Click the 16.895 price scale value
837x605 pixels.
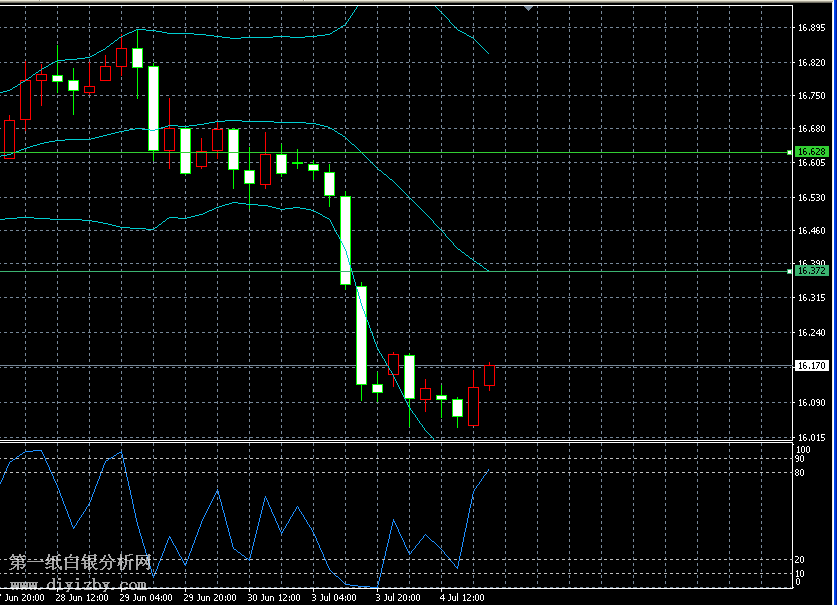[810, 28]
